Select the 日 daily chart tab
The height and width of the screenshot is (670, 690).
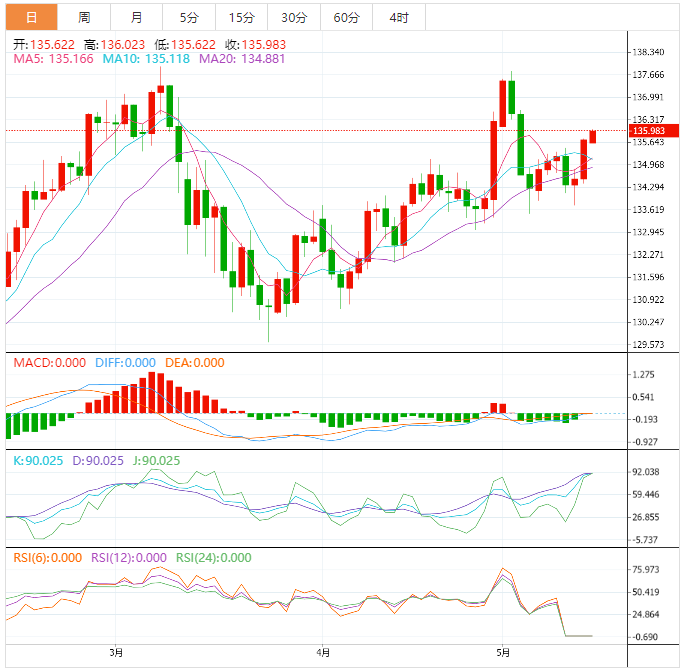[x=31, y=18]
